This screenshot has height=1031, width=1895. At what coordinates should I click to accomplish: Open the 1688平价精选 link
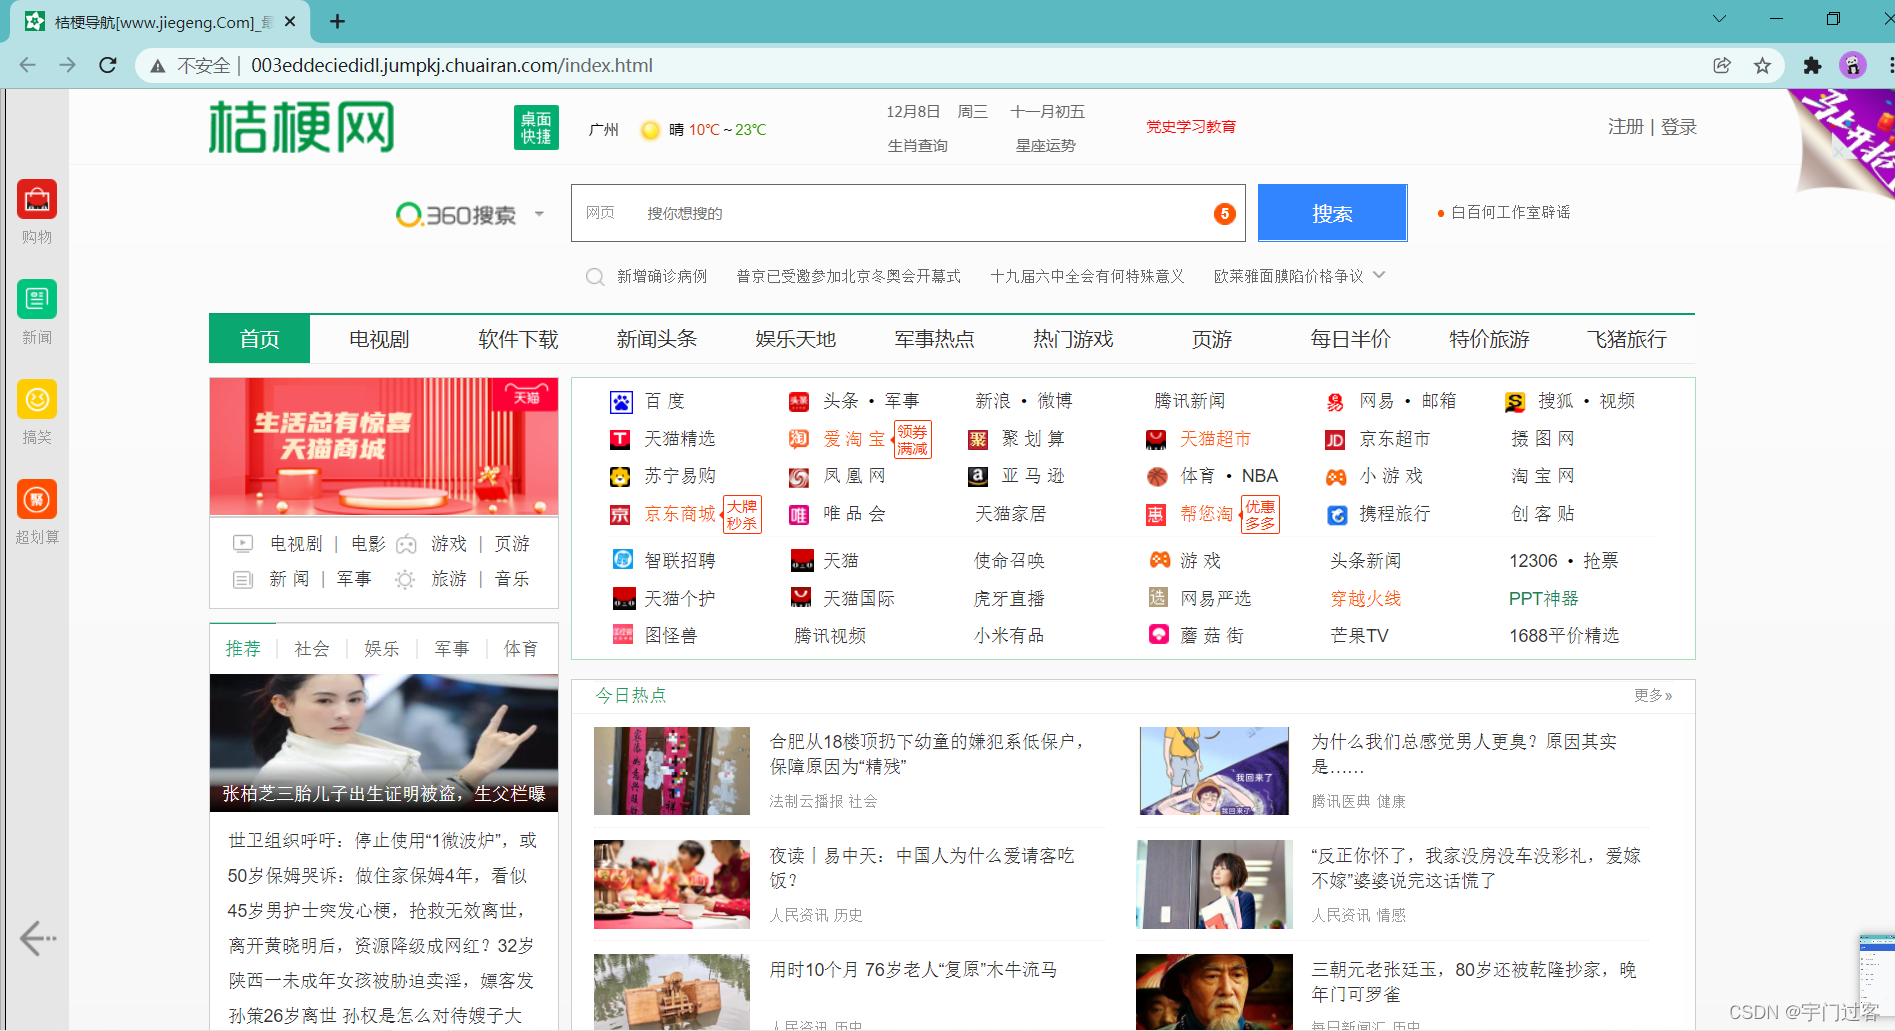[1564, 636]
